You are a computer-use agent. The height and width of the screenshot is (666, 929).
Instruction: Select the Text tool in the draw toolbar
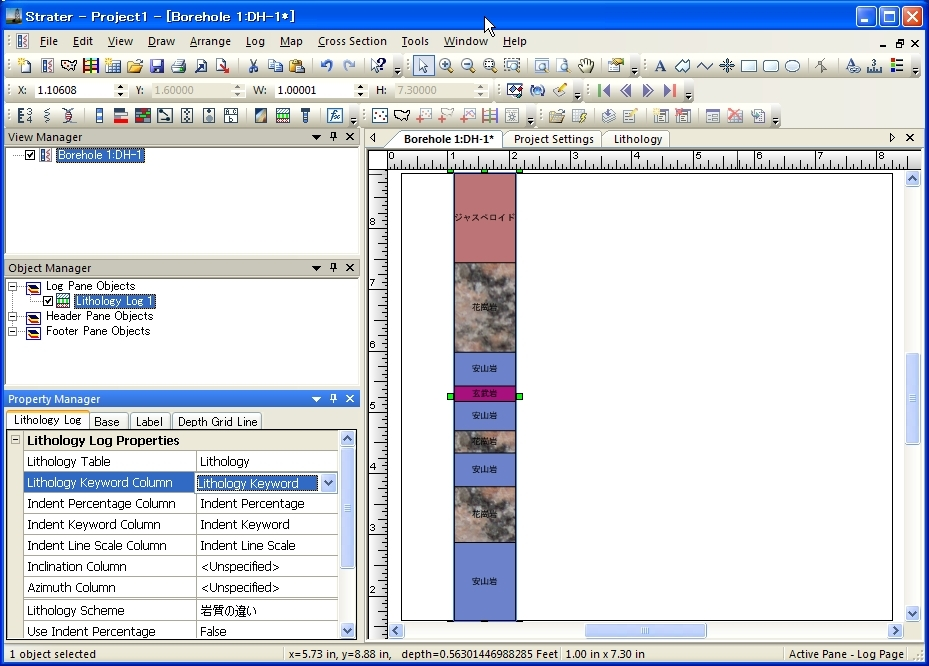pyautogui.click(x=660, y=66)
